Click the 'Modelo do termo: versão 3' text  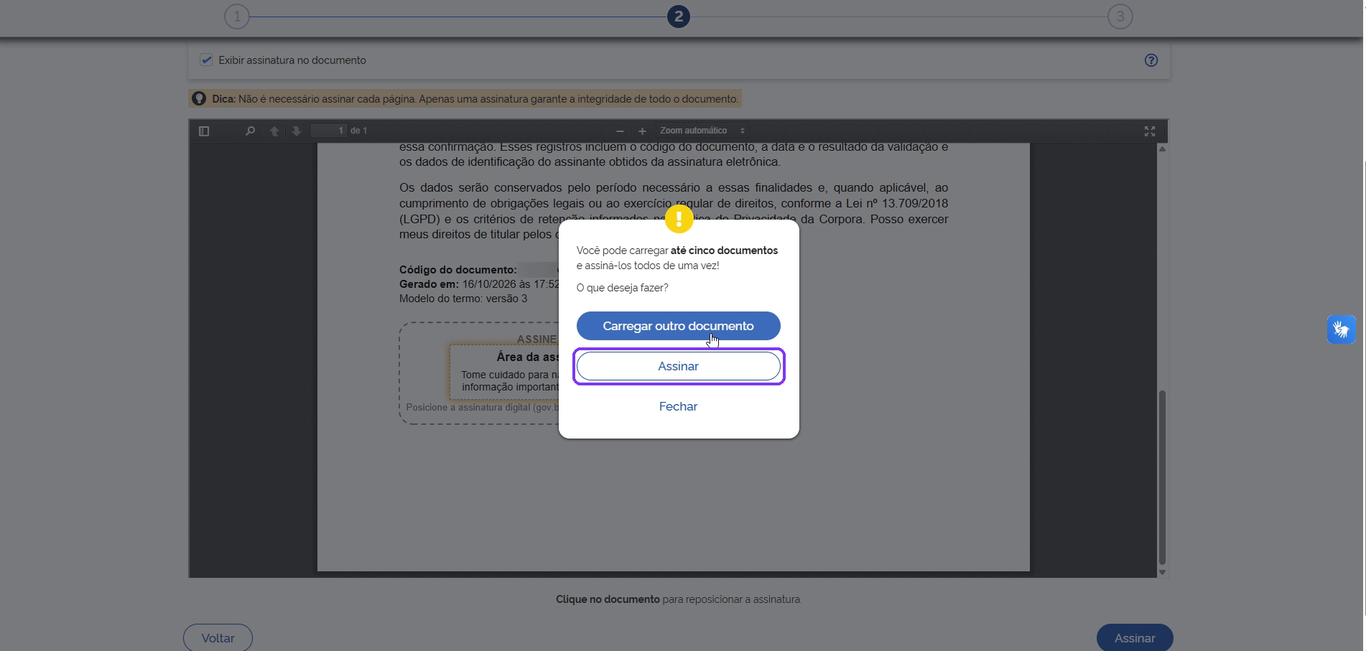[x=463, y=299]
